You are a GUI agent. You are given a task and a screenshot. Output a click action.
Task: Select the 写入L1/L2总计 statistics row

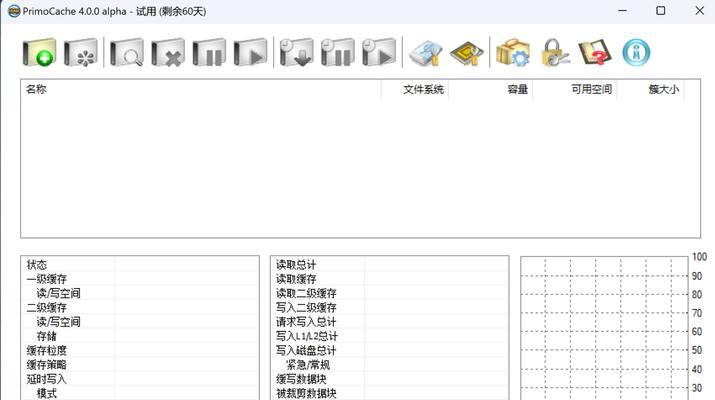tap(390, 336)
